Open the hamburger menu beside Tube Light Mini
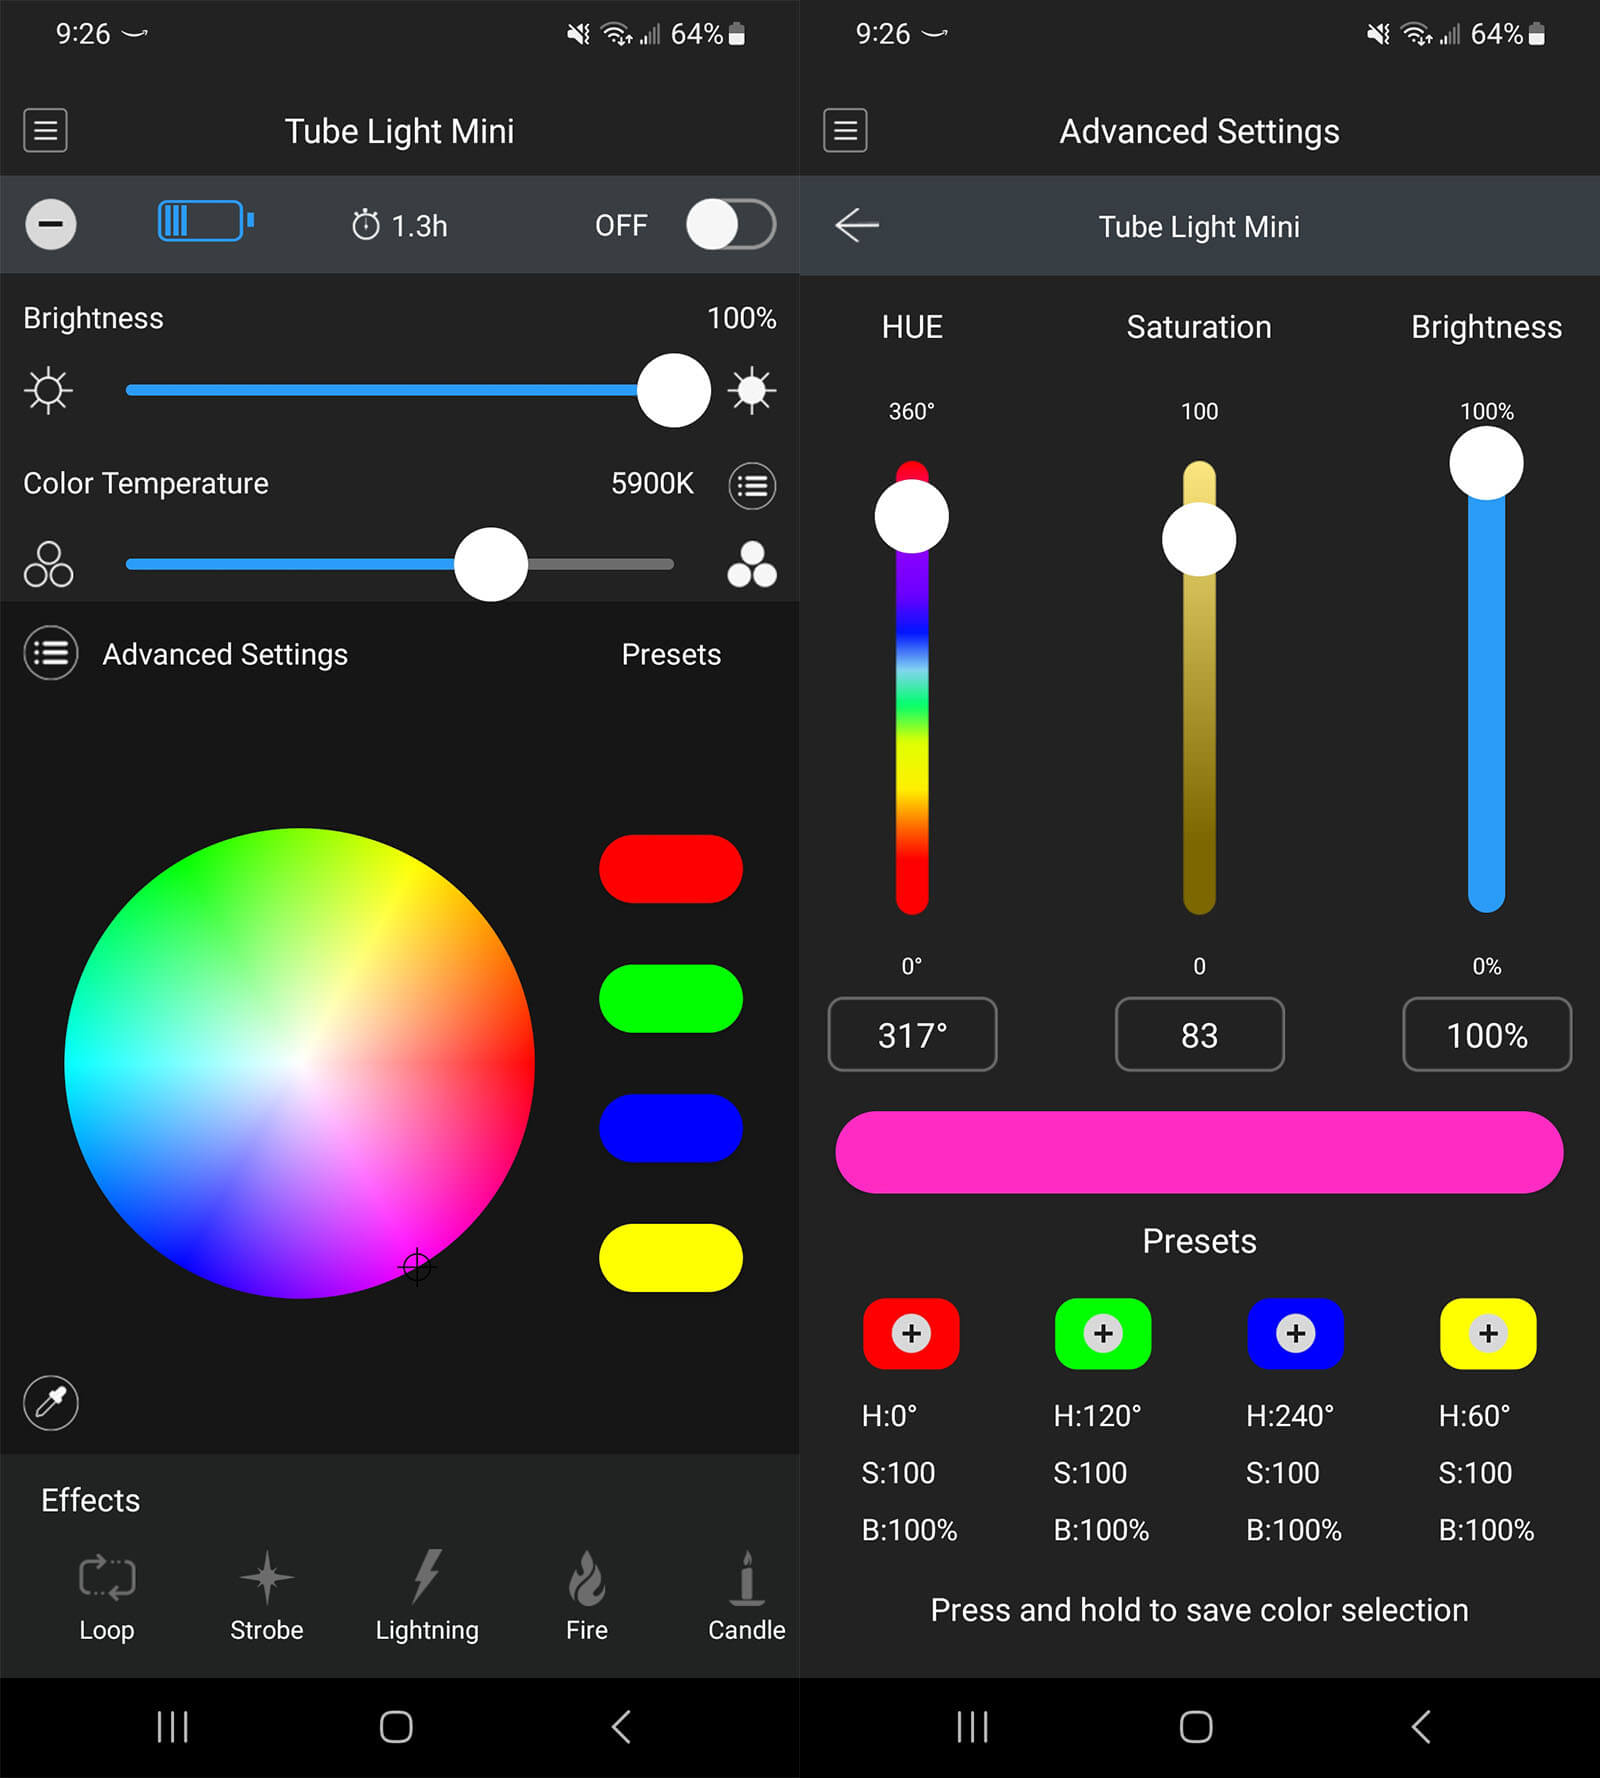Viewport: 1600px width, 1778px height. [x=45, y=130]
